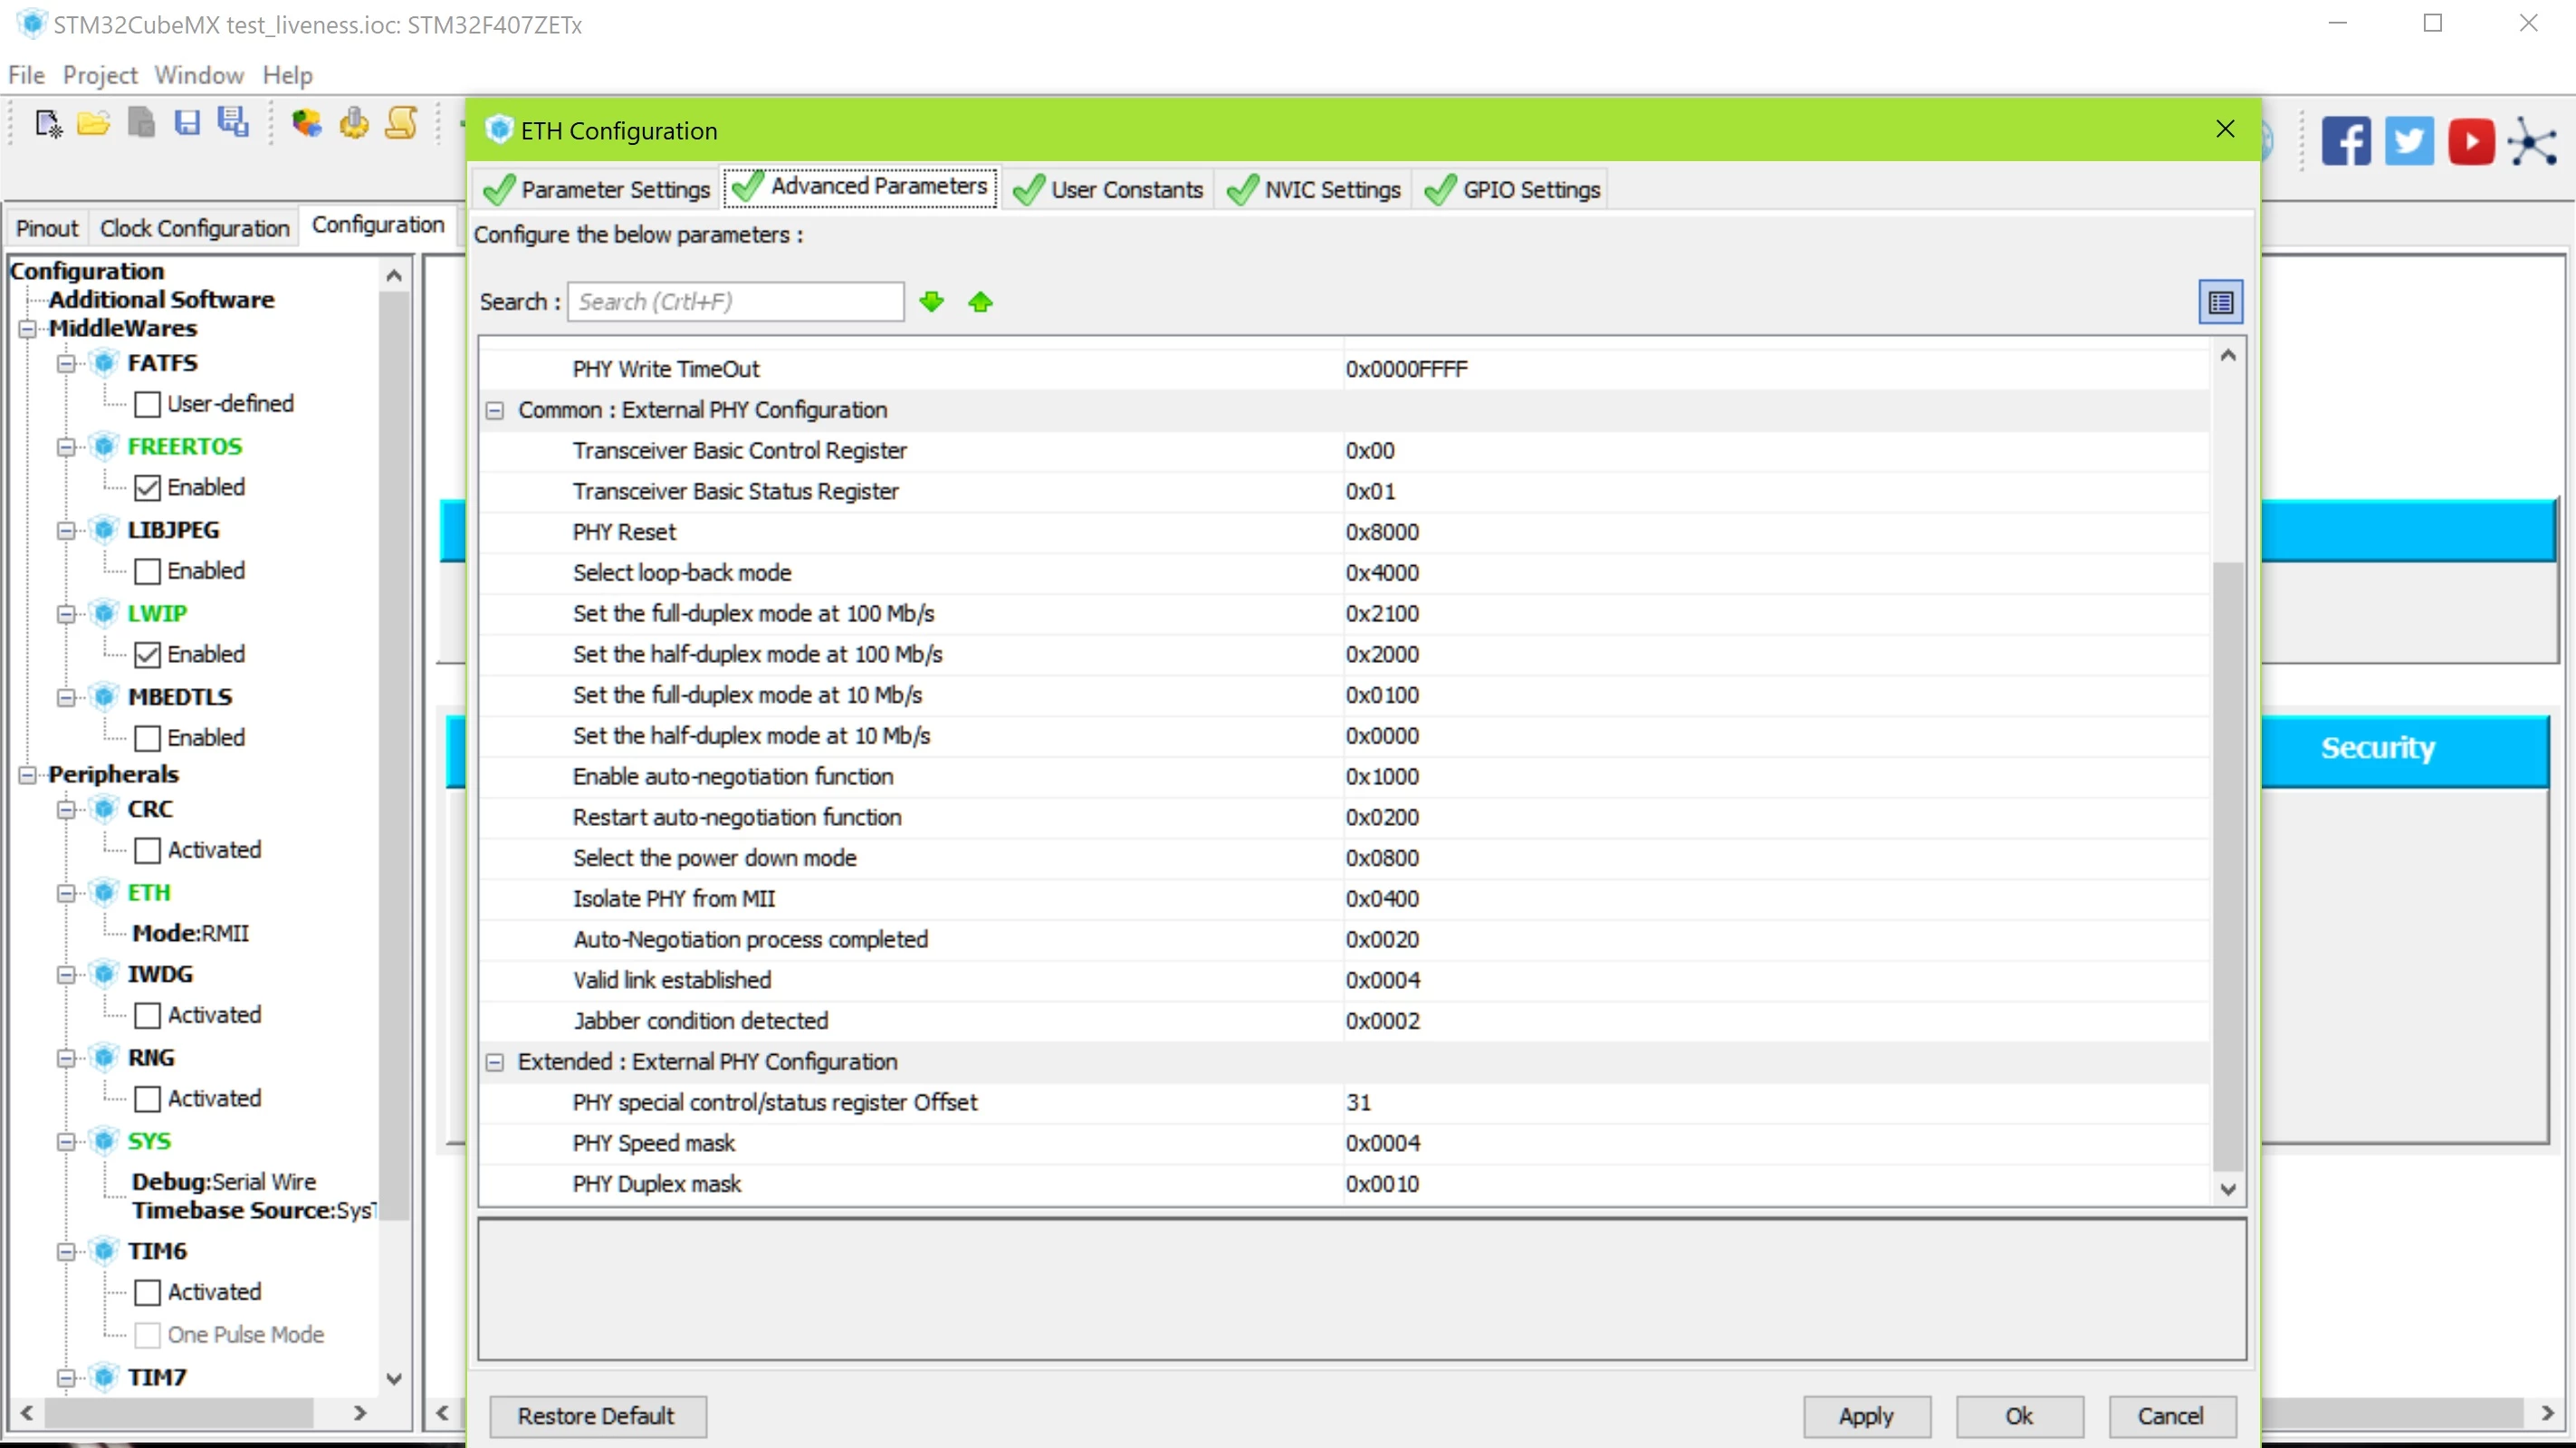Switch to the Pinout tab
Screen dimensions: 2576x1448
coord(47,228)
